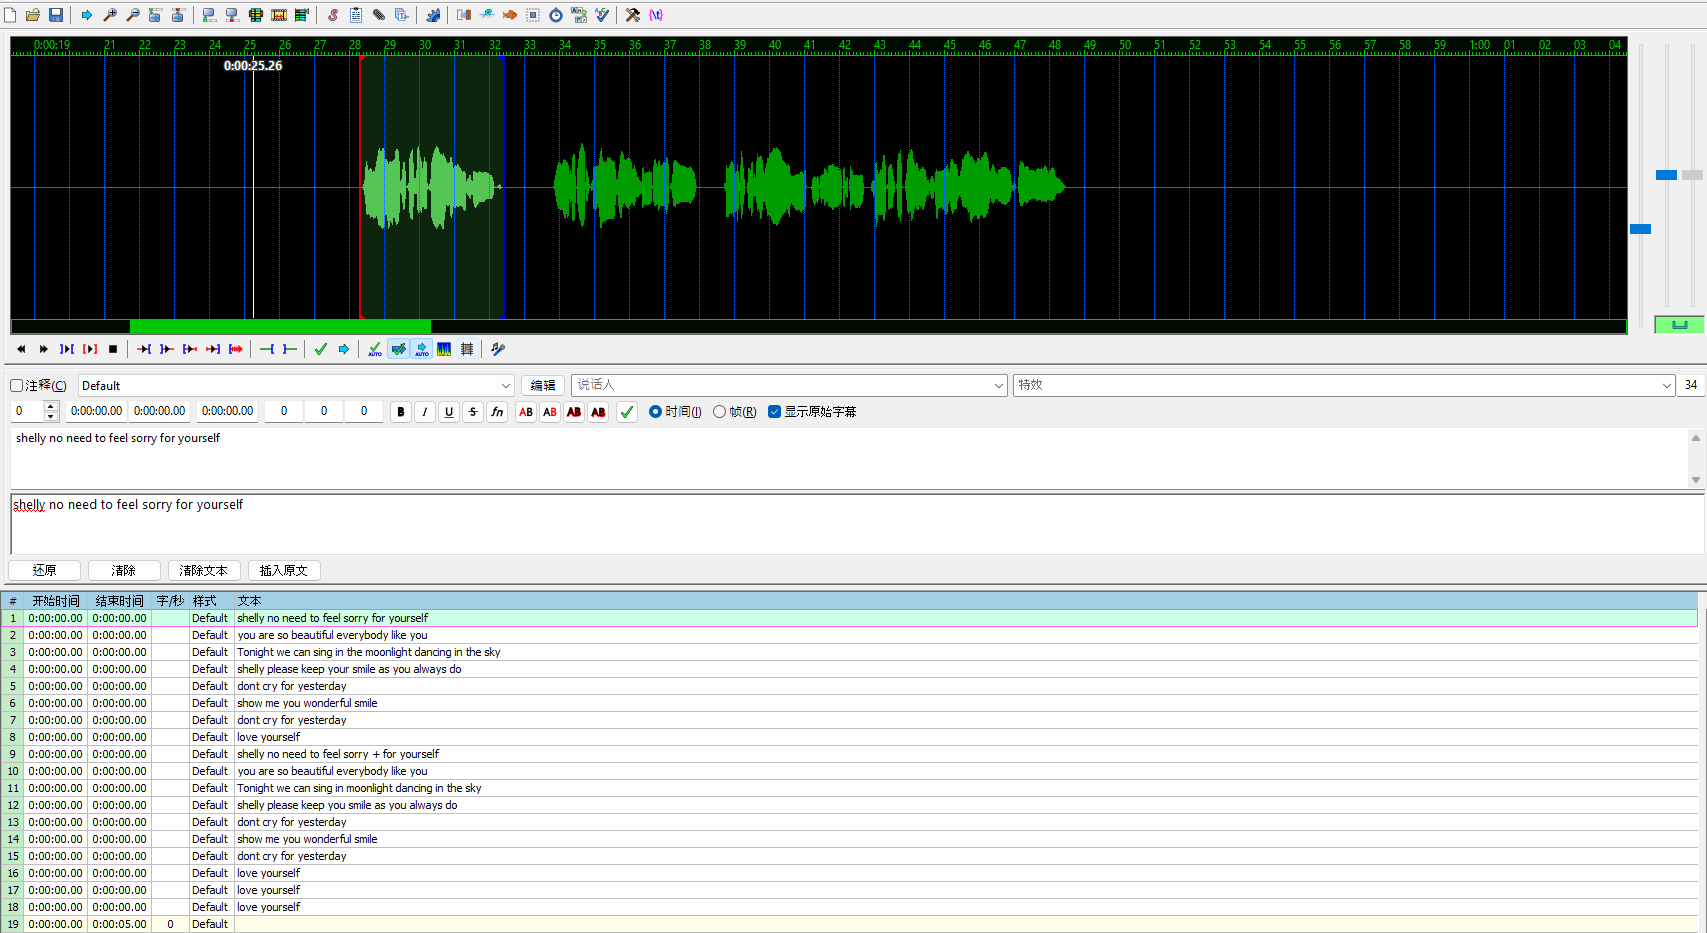The width and height of the screenshot is (1707, 933).
Task: Click the zoom in magnifier icon
Action: click(x=110, y=15)
